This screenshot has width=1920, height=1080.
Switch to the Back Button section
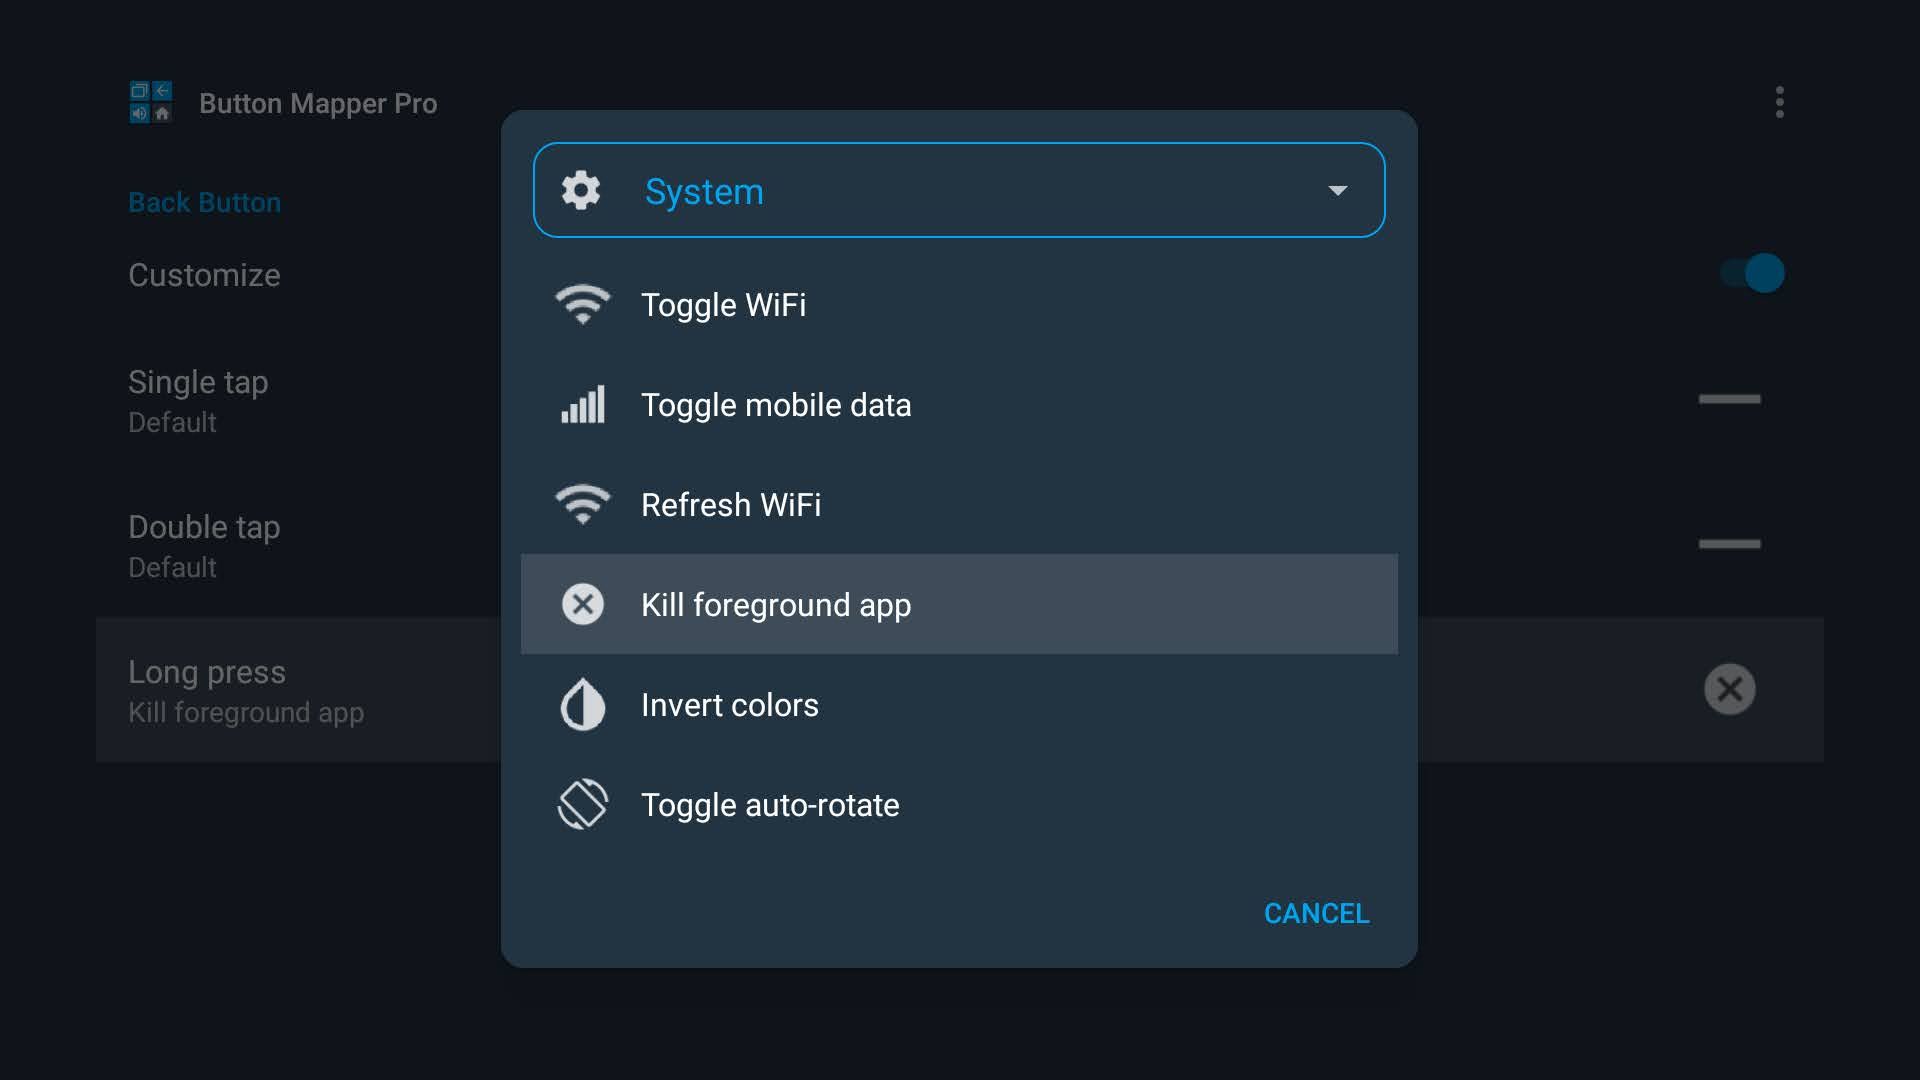[204, 202]
